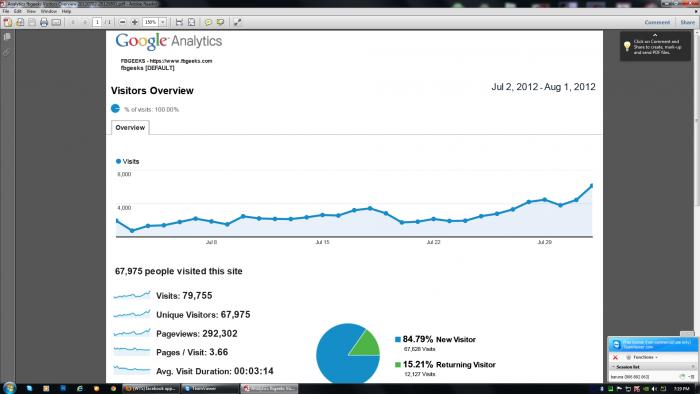The width and height of the screenshot is (700, 394).
Task: Click the page number input field
Action: point(97,22)
